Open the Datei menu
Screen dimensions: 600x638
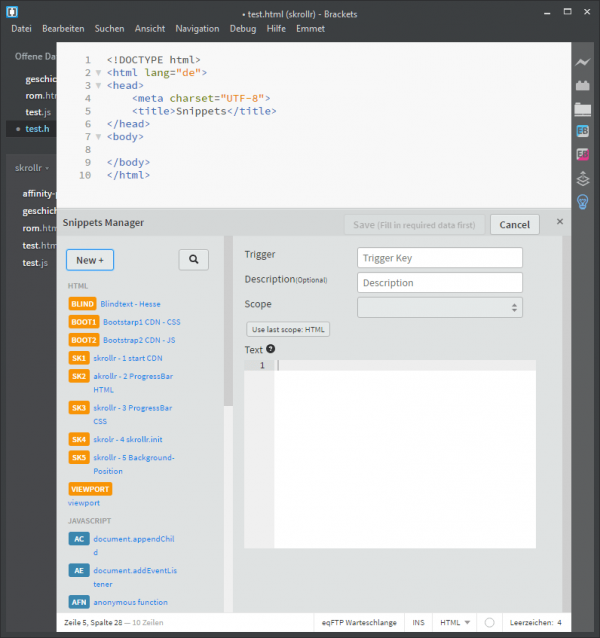click(22, 29)
